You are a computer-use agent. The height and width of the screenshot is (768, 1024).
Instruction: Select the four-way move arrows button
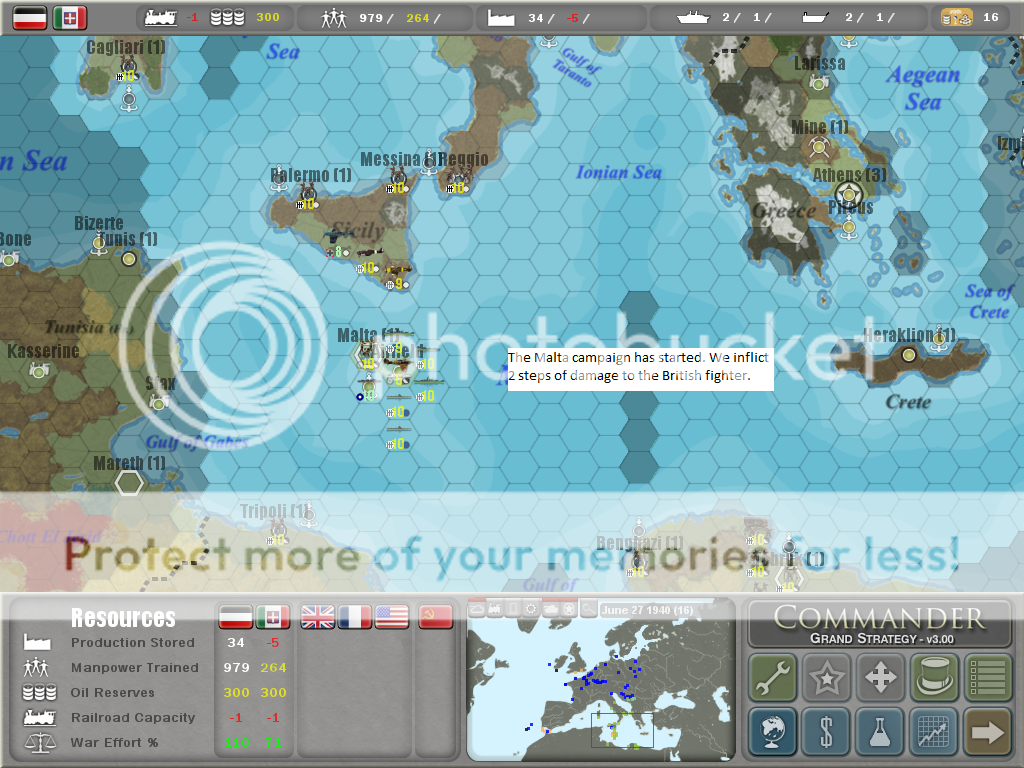tap(881, 678)
